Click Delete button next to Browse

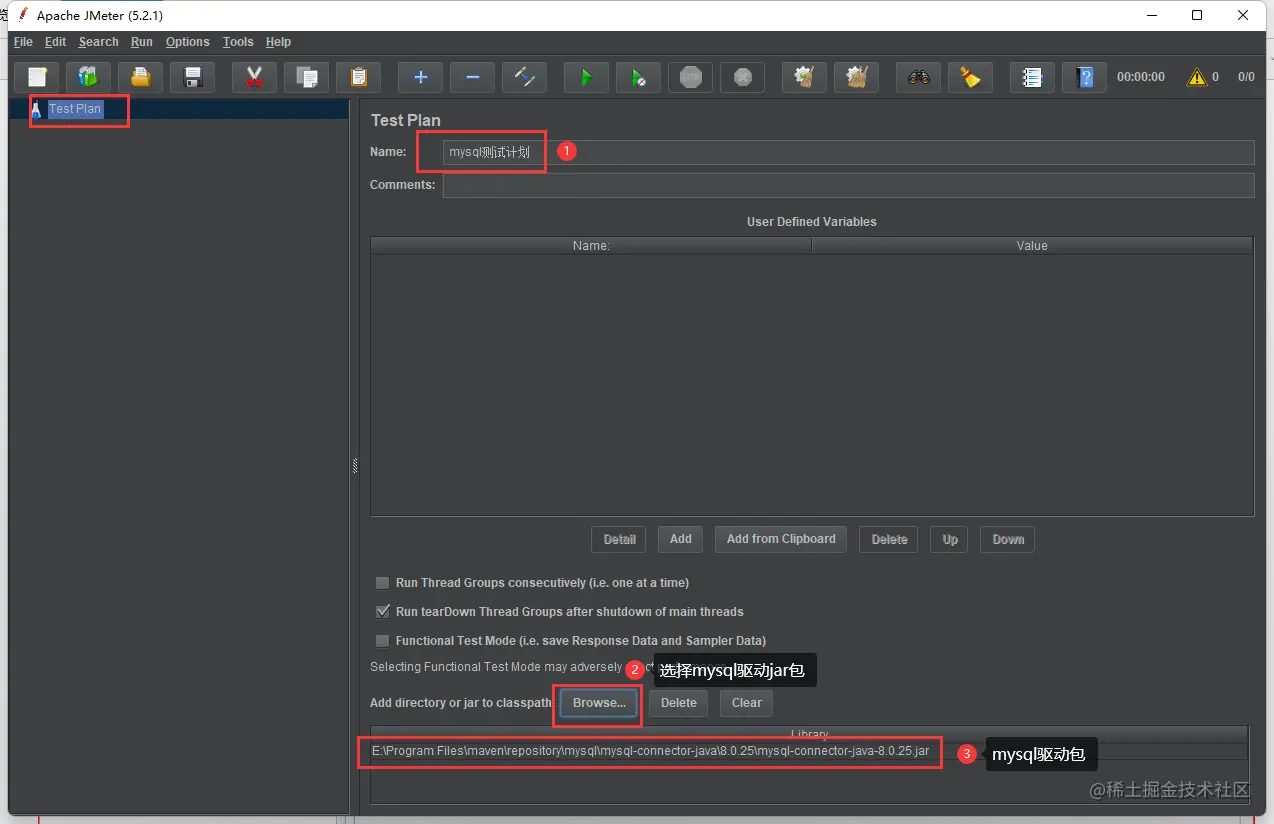pyautogui.click(x=679, y=703)
